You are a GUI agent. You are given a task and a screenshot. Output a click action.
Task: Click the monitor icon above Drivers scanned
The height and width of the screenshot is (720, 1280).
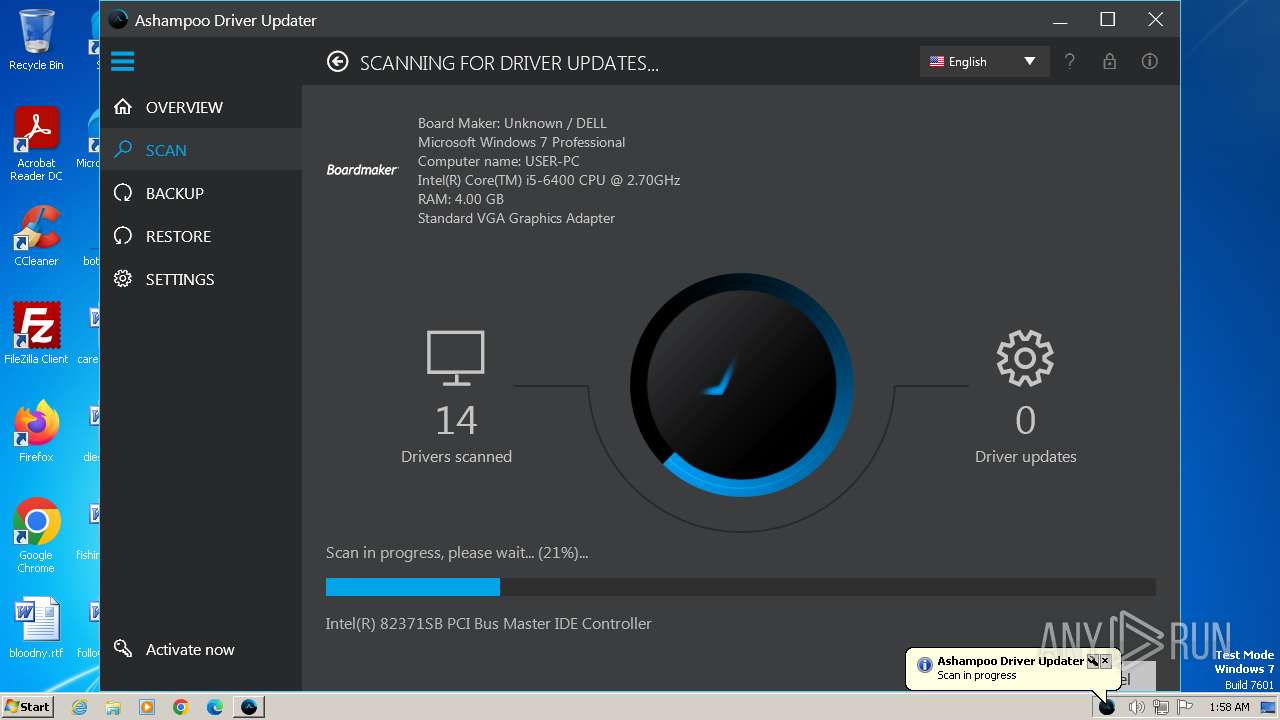pos(456,358)
